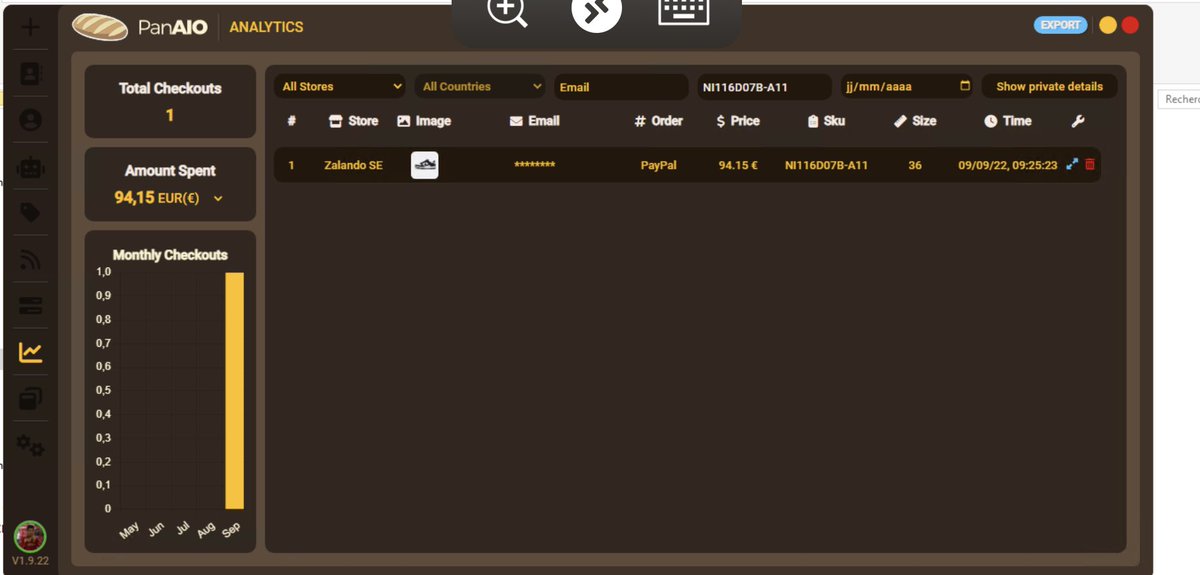Click the Email filter input field

(621, 87)
